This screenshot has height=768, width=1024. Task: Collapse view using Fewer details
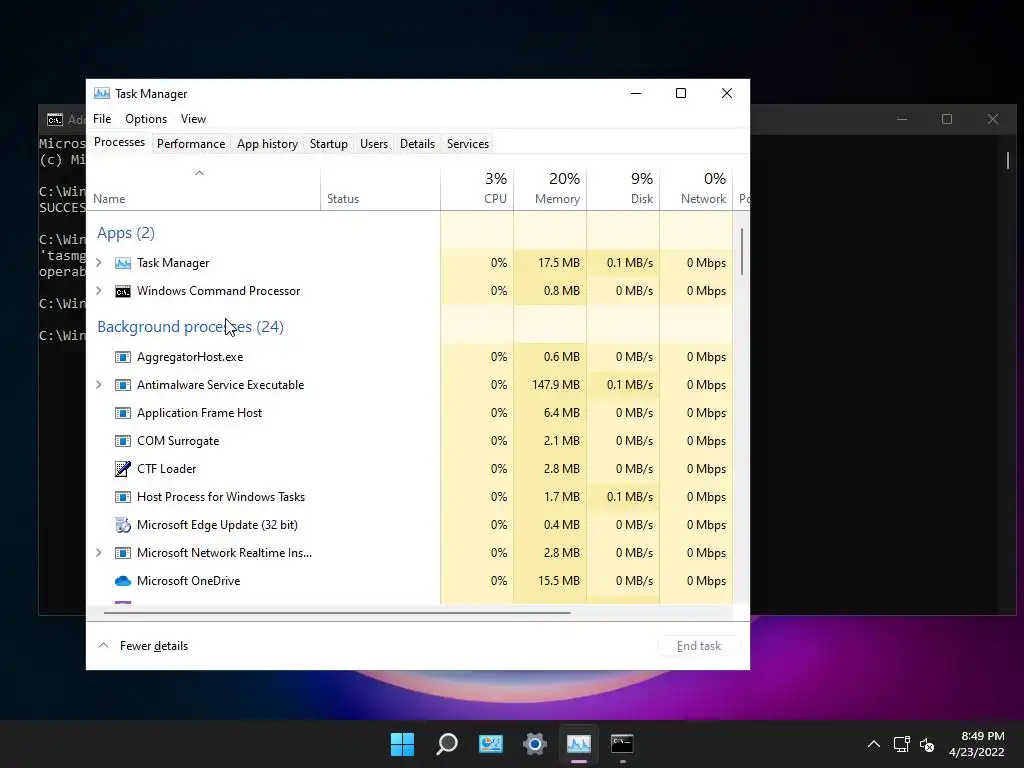[x=143, y=646]
